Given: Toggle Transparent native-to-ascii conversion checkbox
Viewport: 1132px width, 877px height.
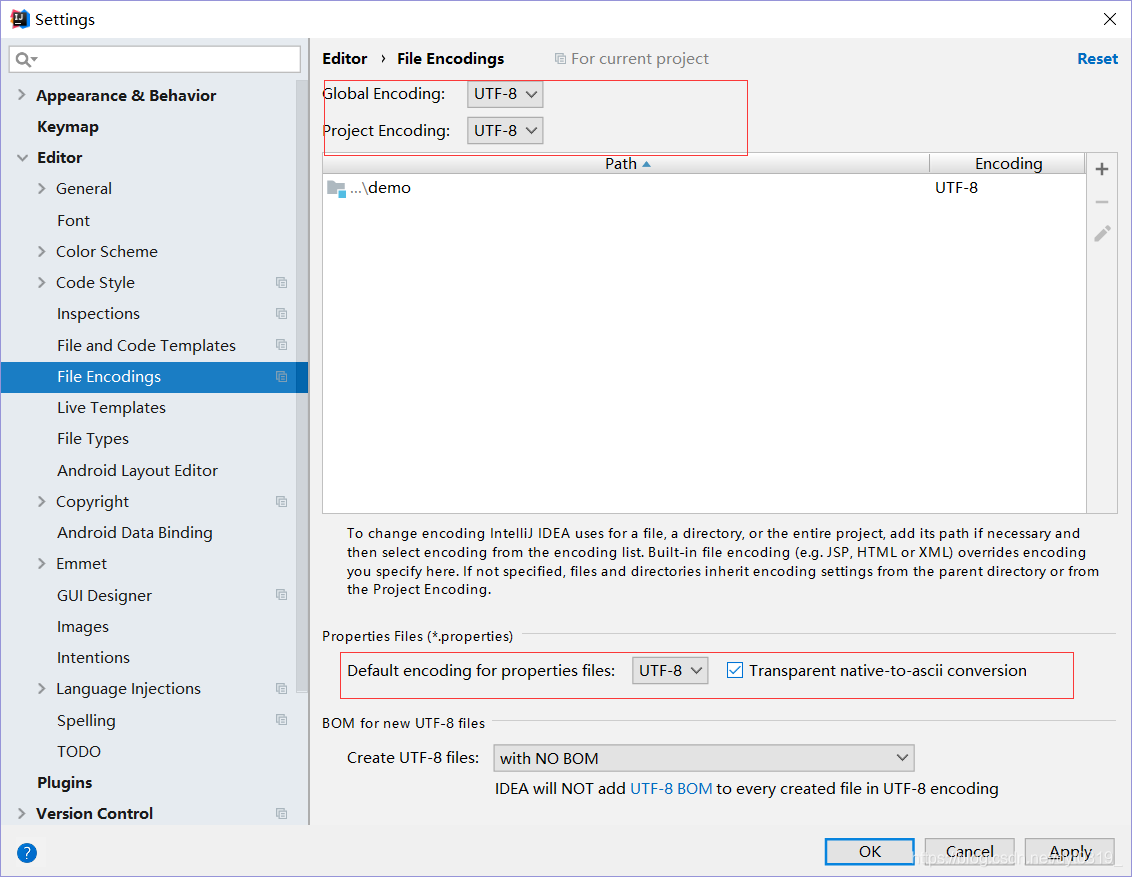Looking at the screenshot, I should 735,671.
